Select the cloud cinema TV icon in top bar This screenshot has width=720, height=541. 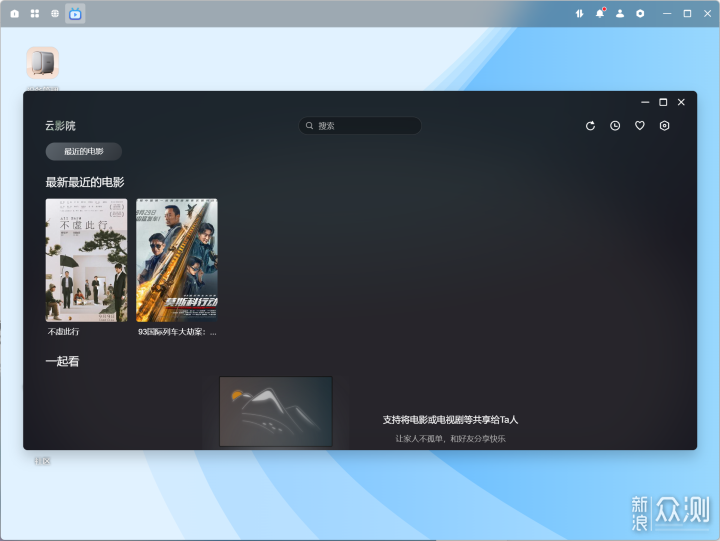[x=75, y=14]
